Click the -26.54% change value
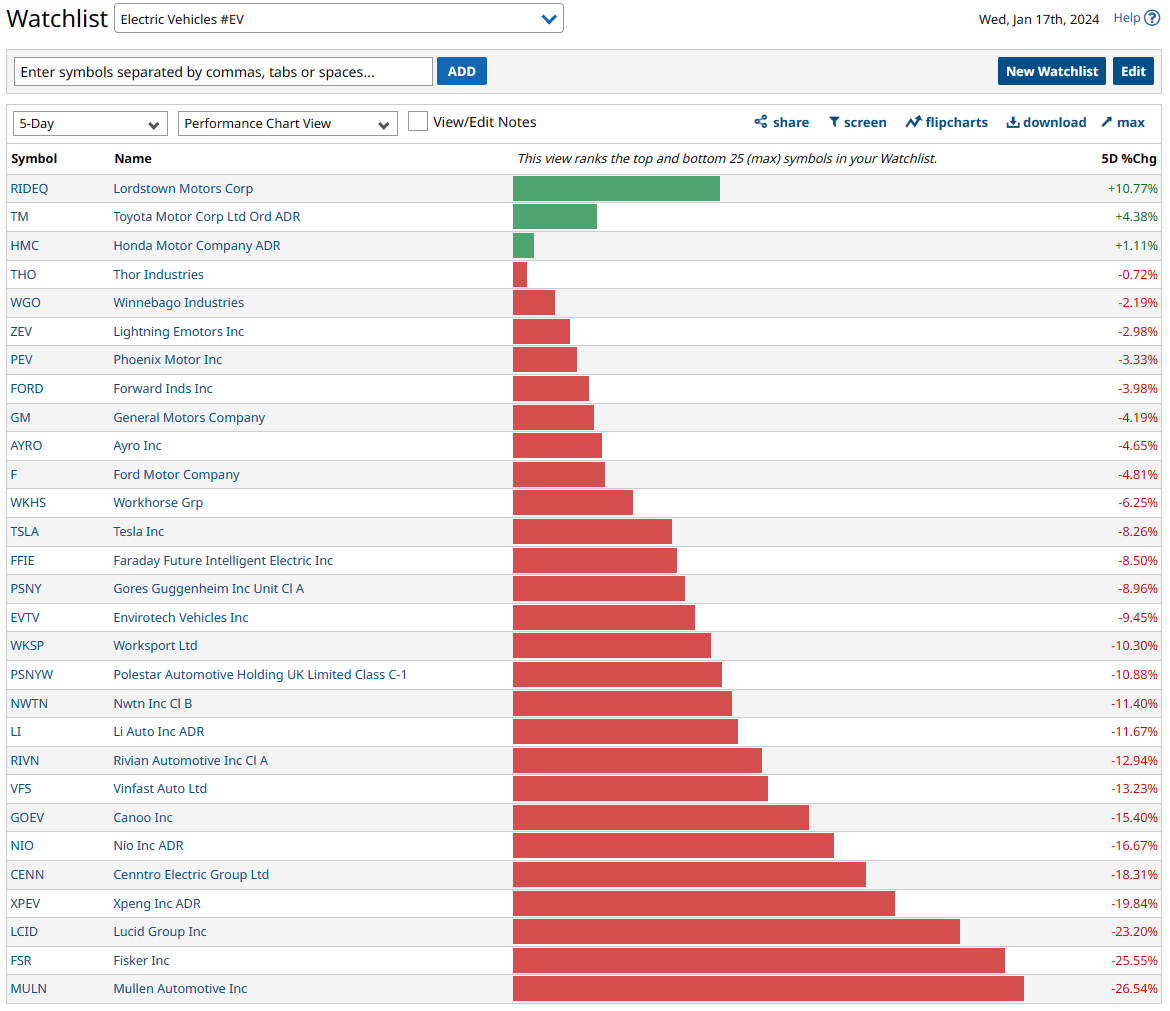The height and width of the screenshot is (1011, 1170). click(1134, 989)
